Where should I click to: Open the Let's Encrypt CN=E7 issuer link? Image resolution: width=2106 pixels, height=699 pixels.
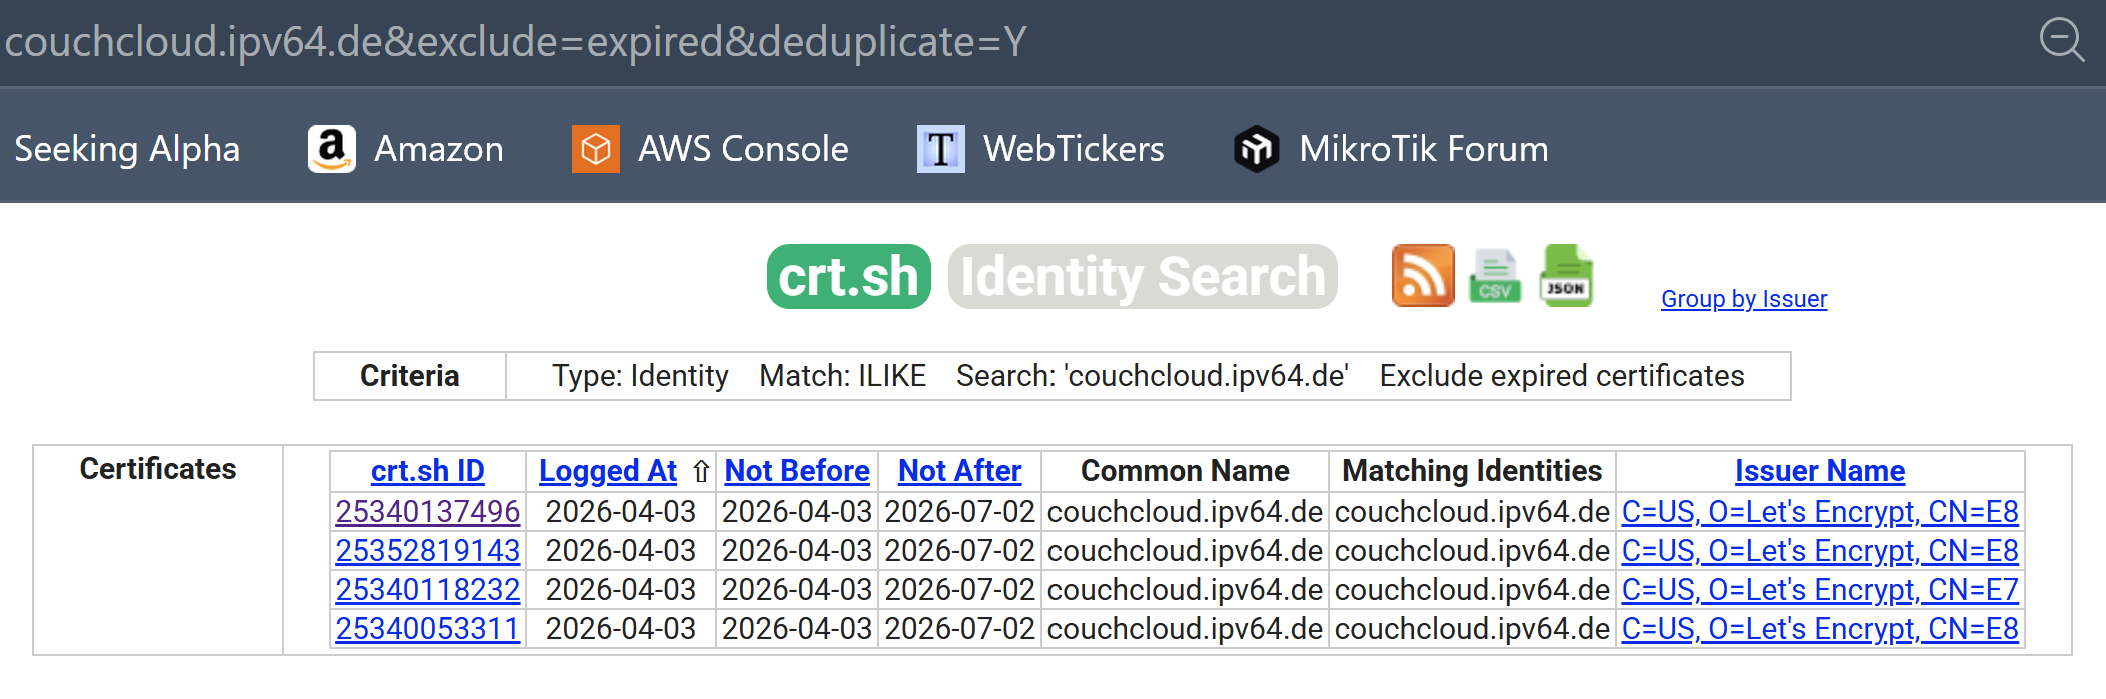[1820, 590]
